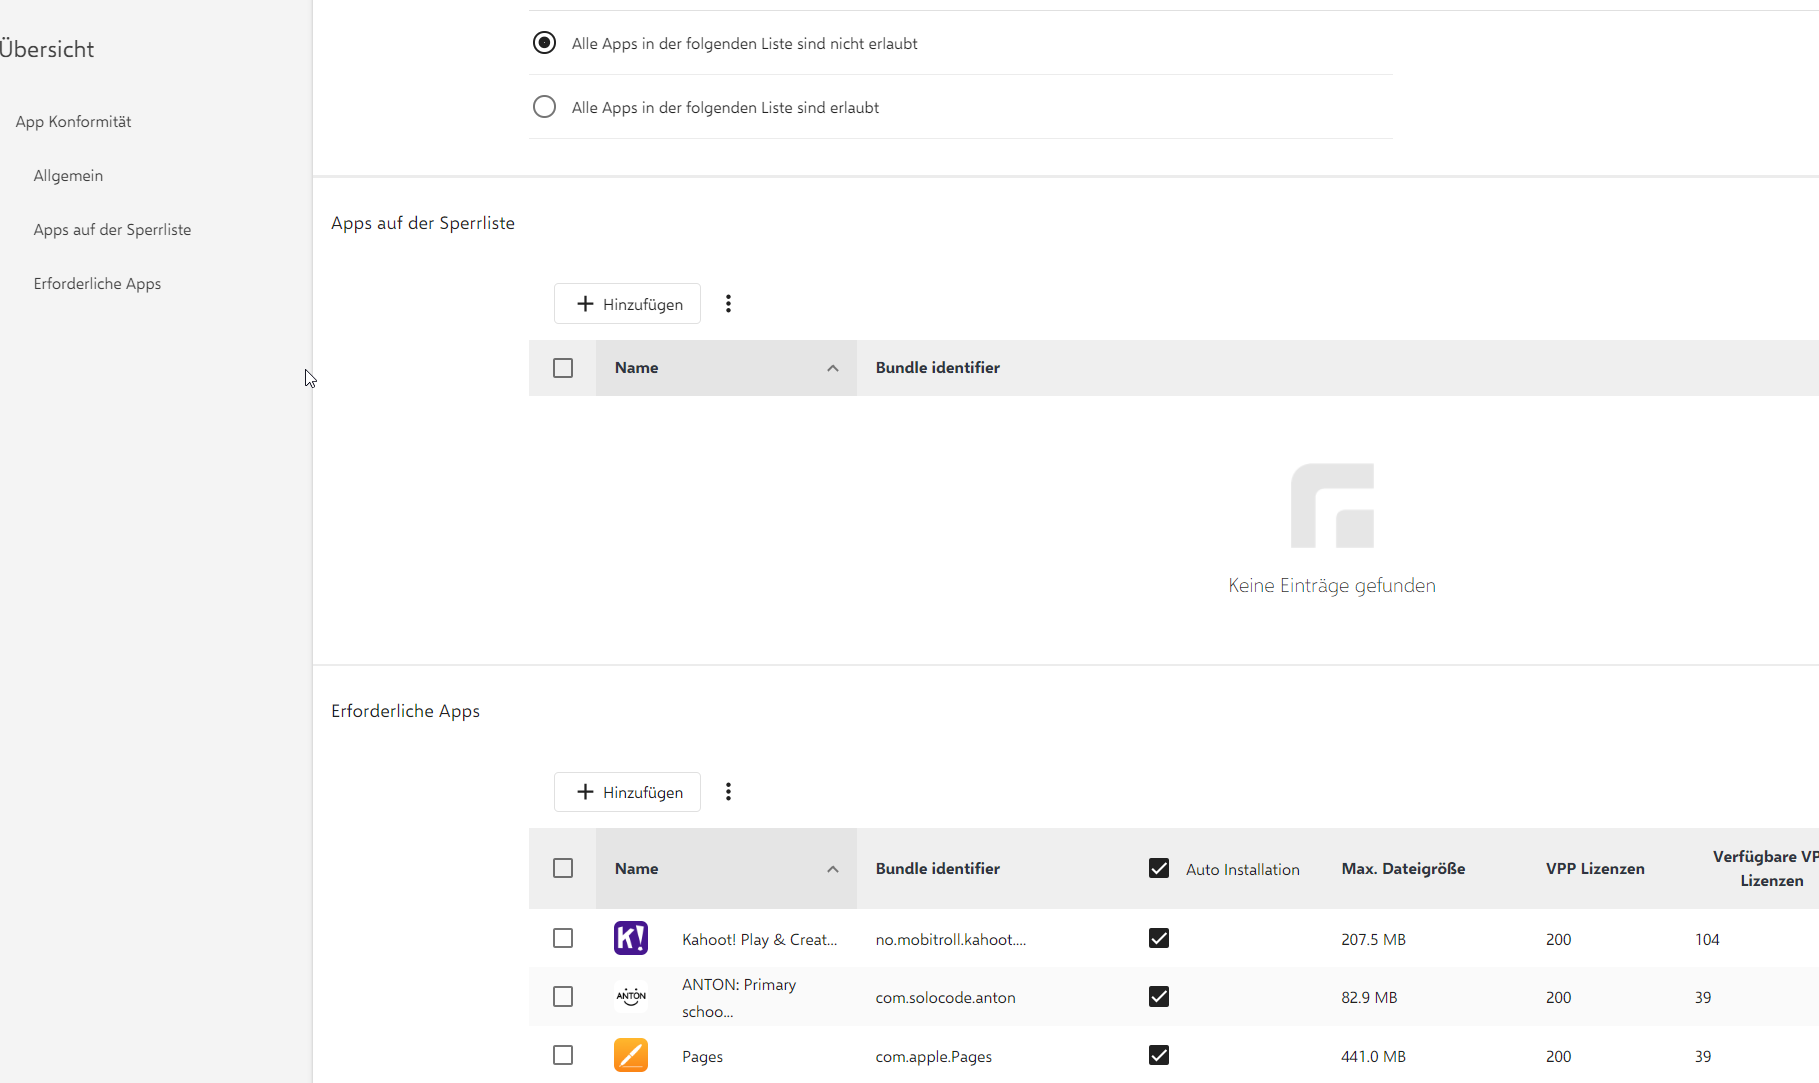Toggle auto installation for Pages
1819x1083 pixels.
pyautogui.click(x=1159, y=1055)
